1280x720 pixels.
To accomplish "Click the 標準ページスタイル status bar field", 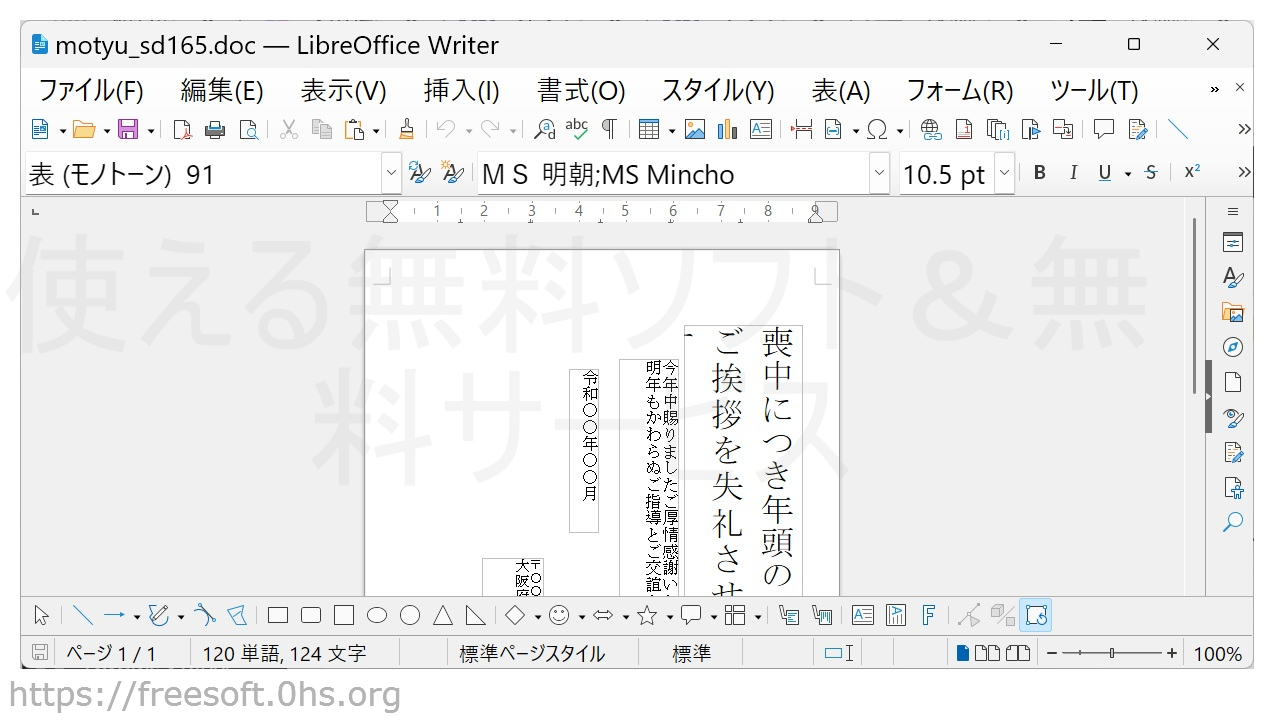I will pos(532,654).
